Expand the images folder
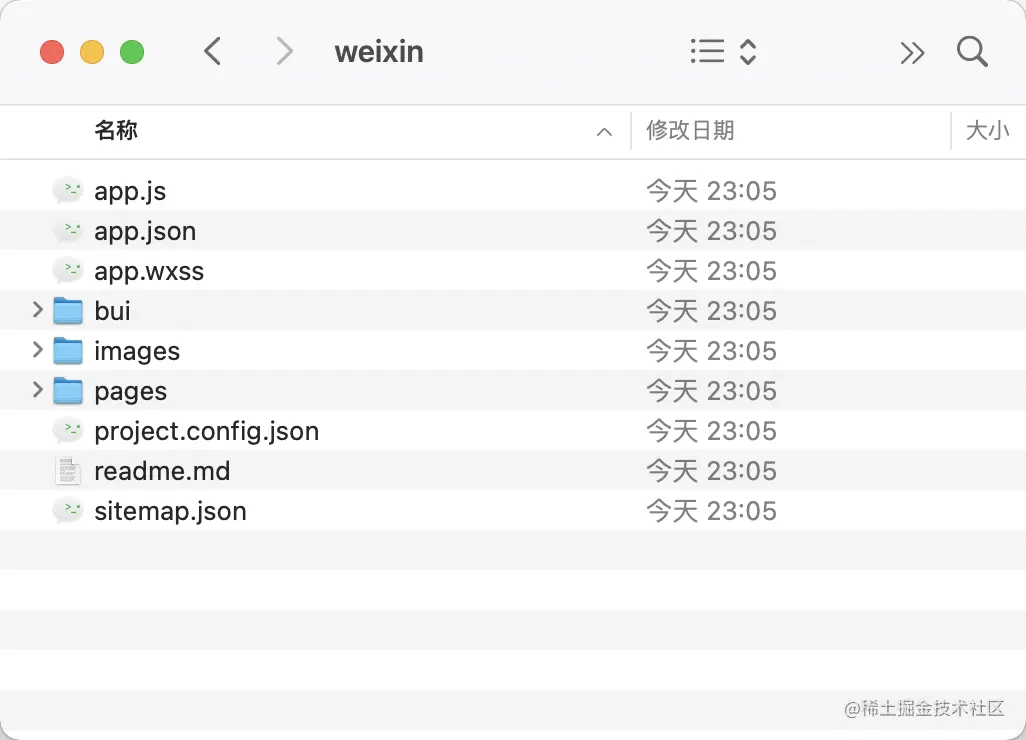Screen dimensions: 1026x740 coord(37,350)
